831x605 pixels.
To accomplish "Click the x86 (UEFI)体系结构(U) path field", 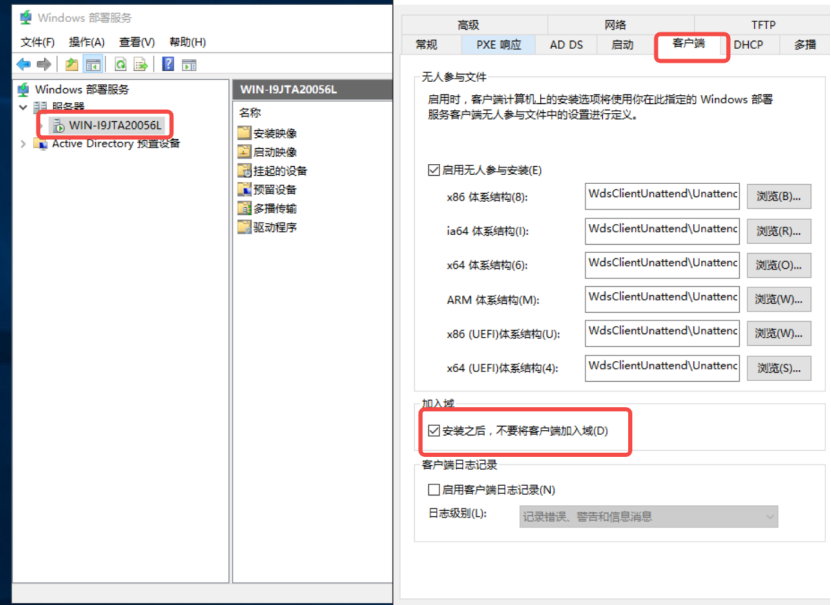I will 662,333.
